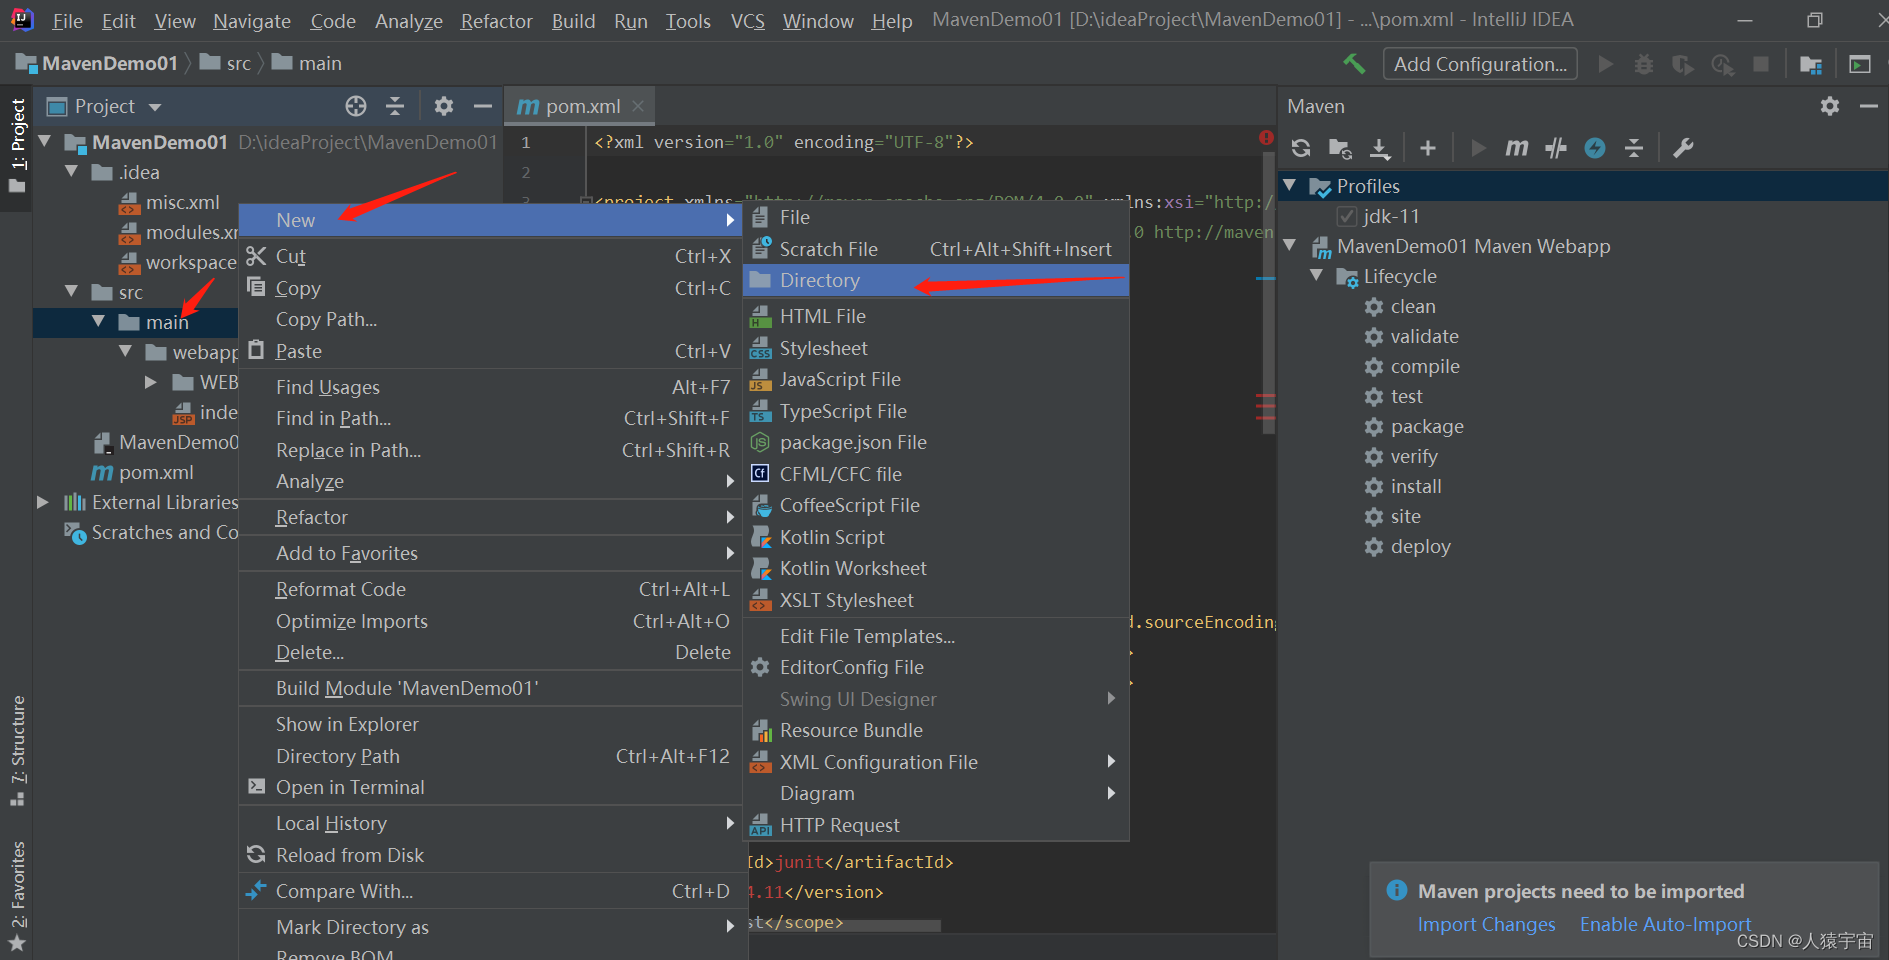Collapse the Lifecycle node
This screenshot has height=960, width=1889.
click(x=1317, y=276)
